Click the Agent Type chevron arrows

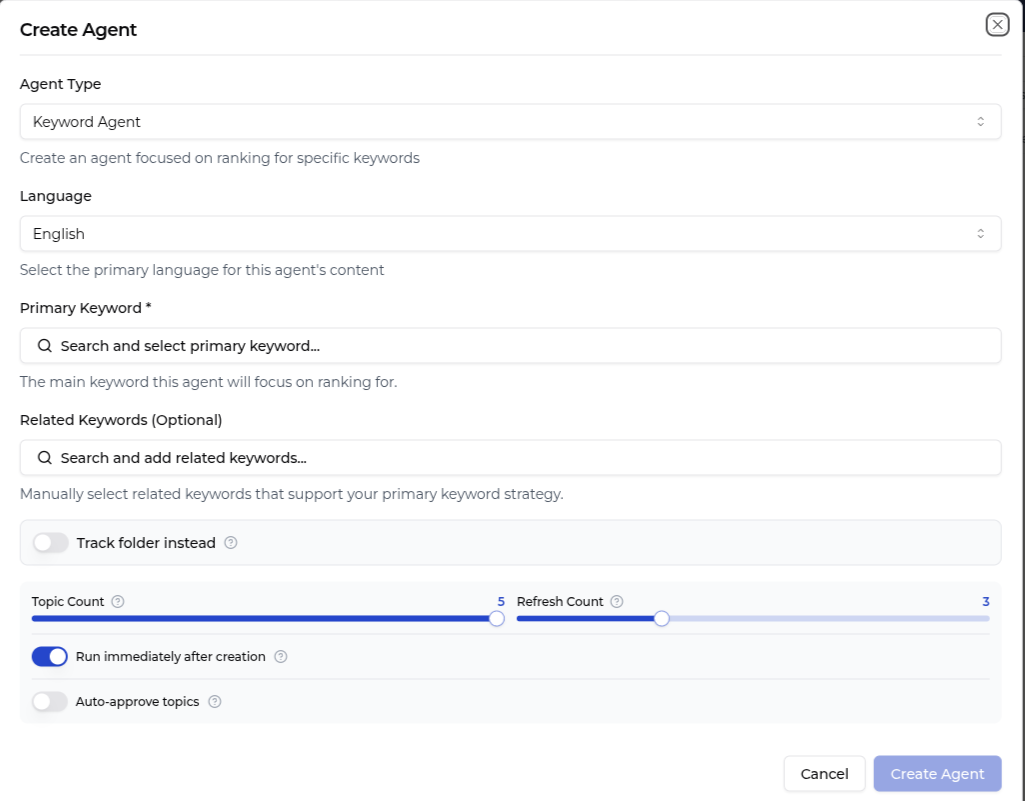[x=981, y=122]
